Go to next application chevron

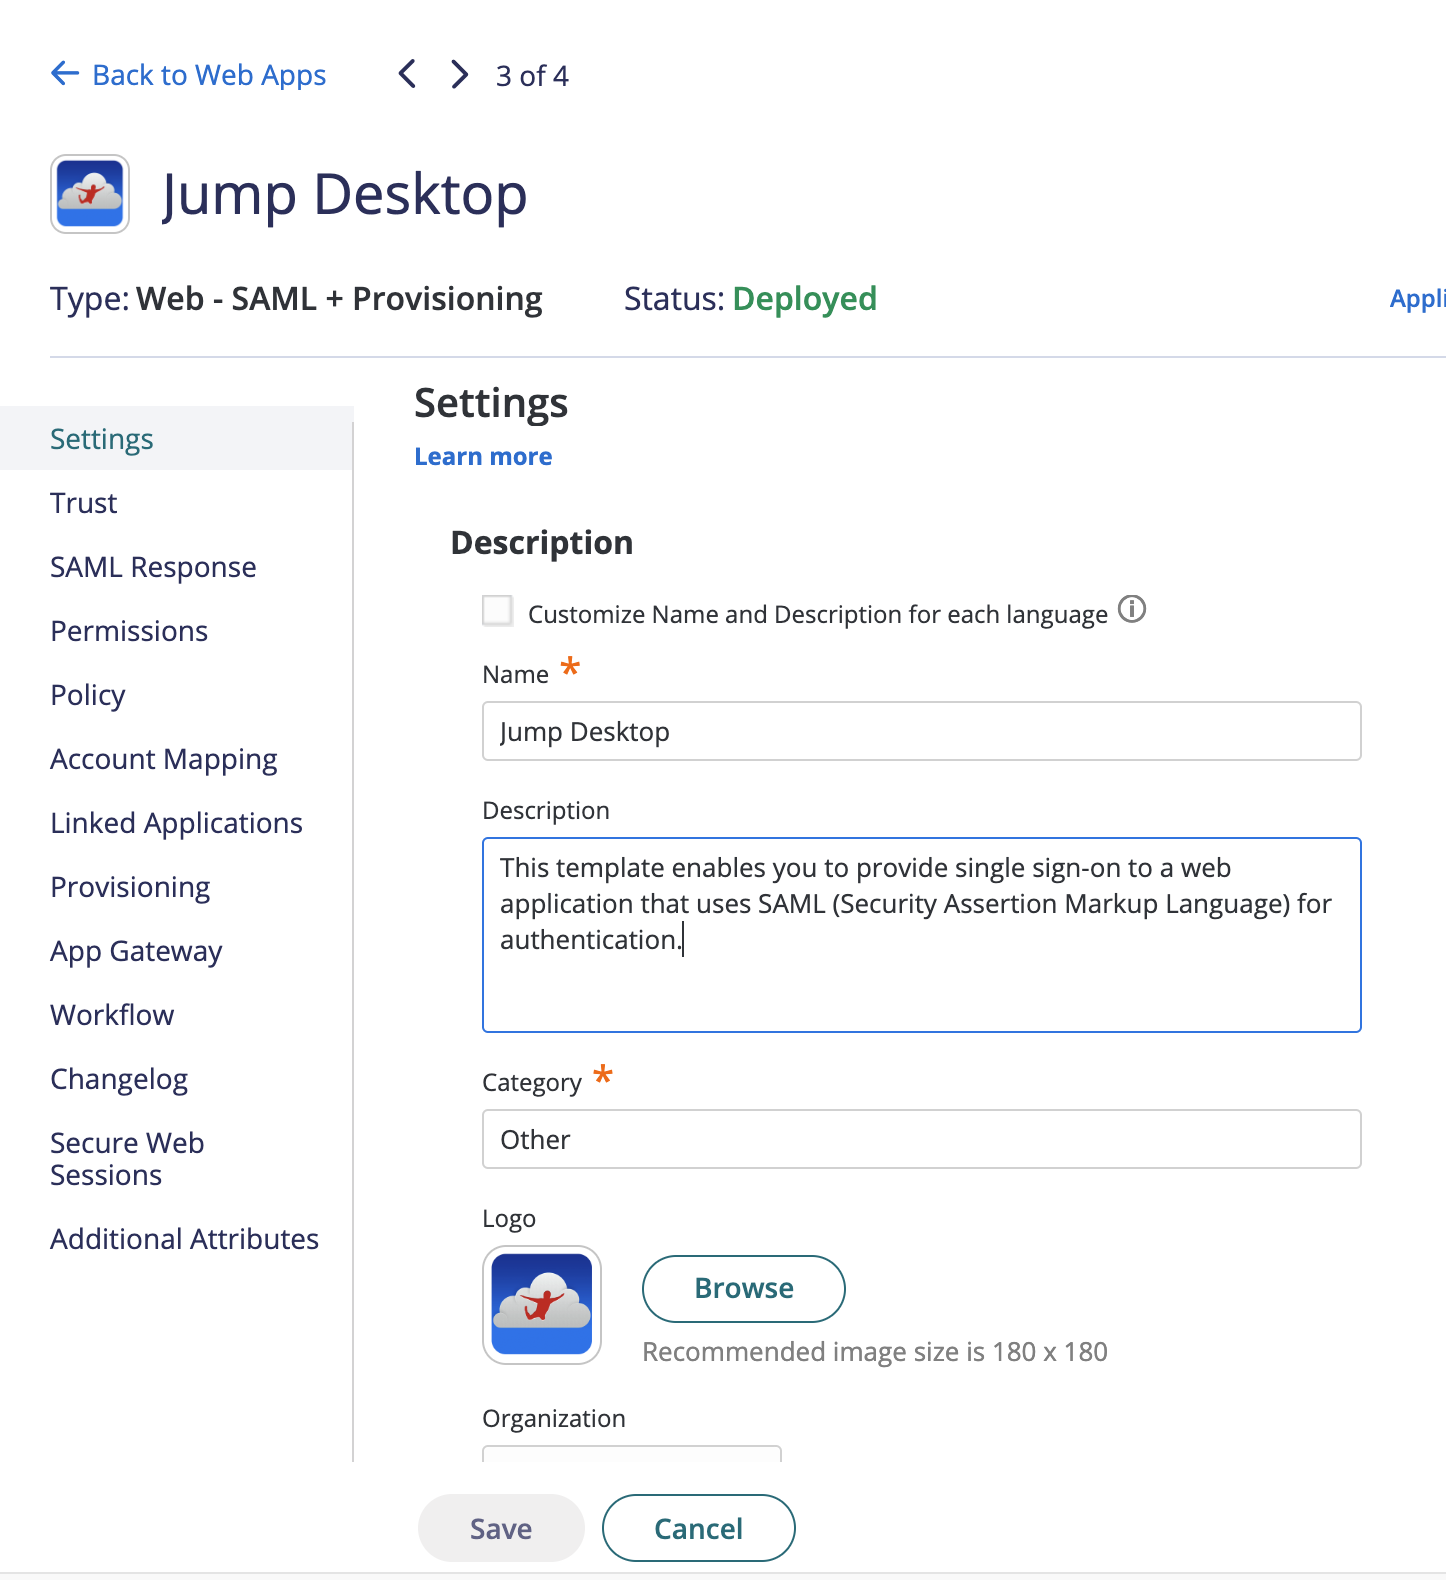point(459,74)
